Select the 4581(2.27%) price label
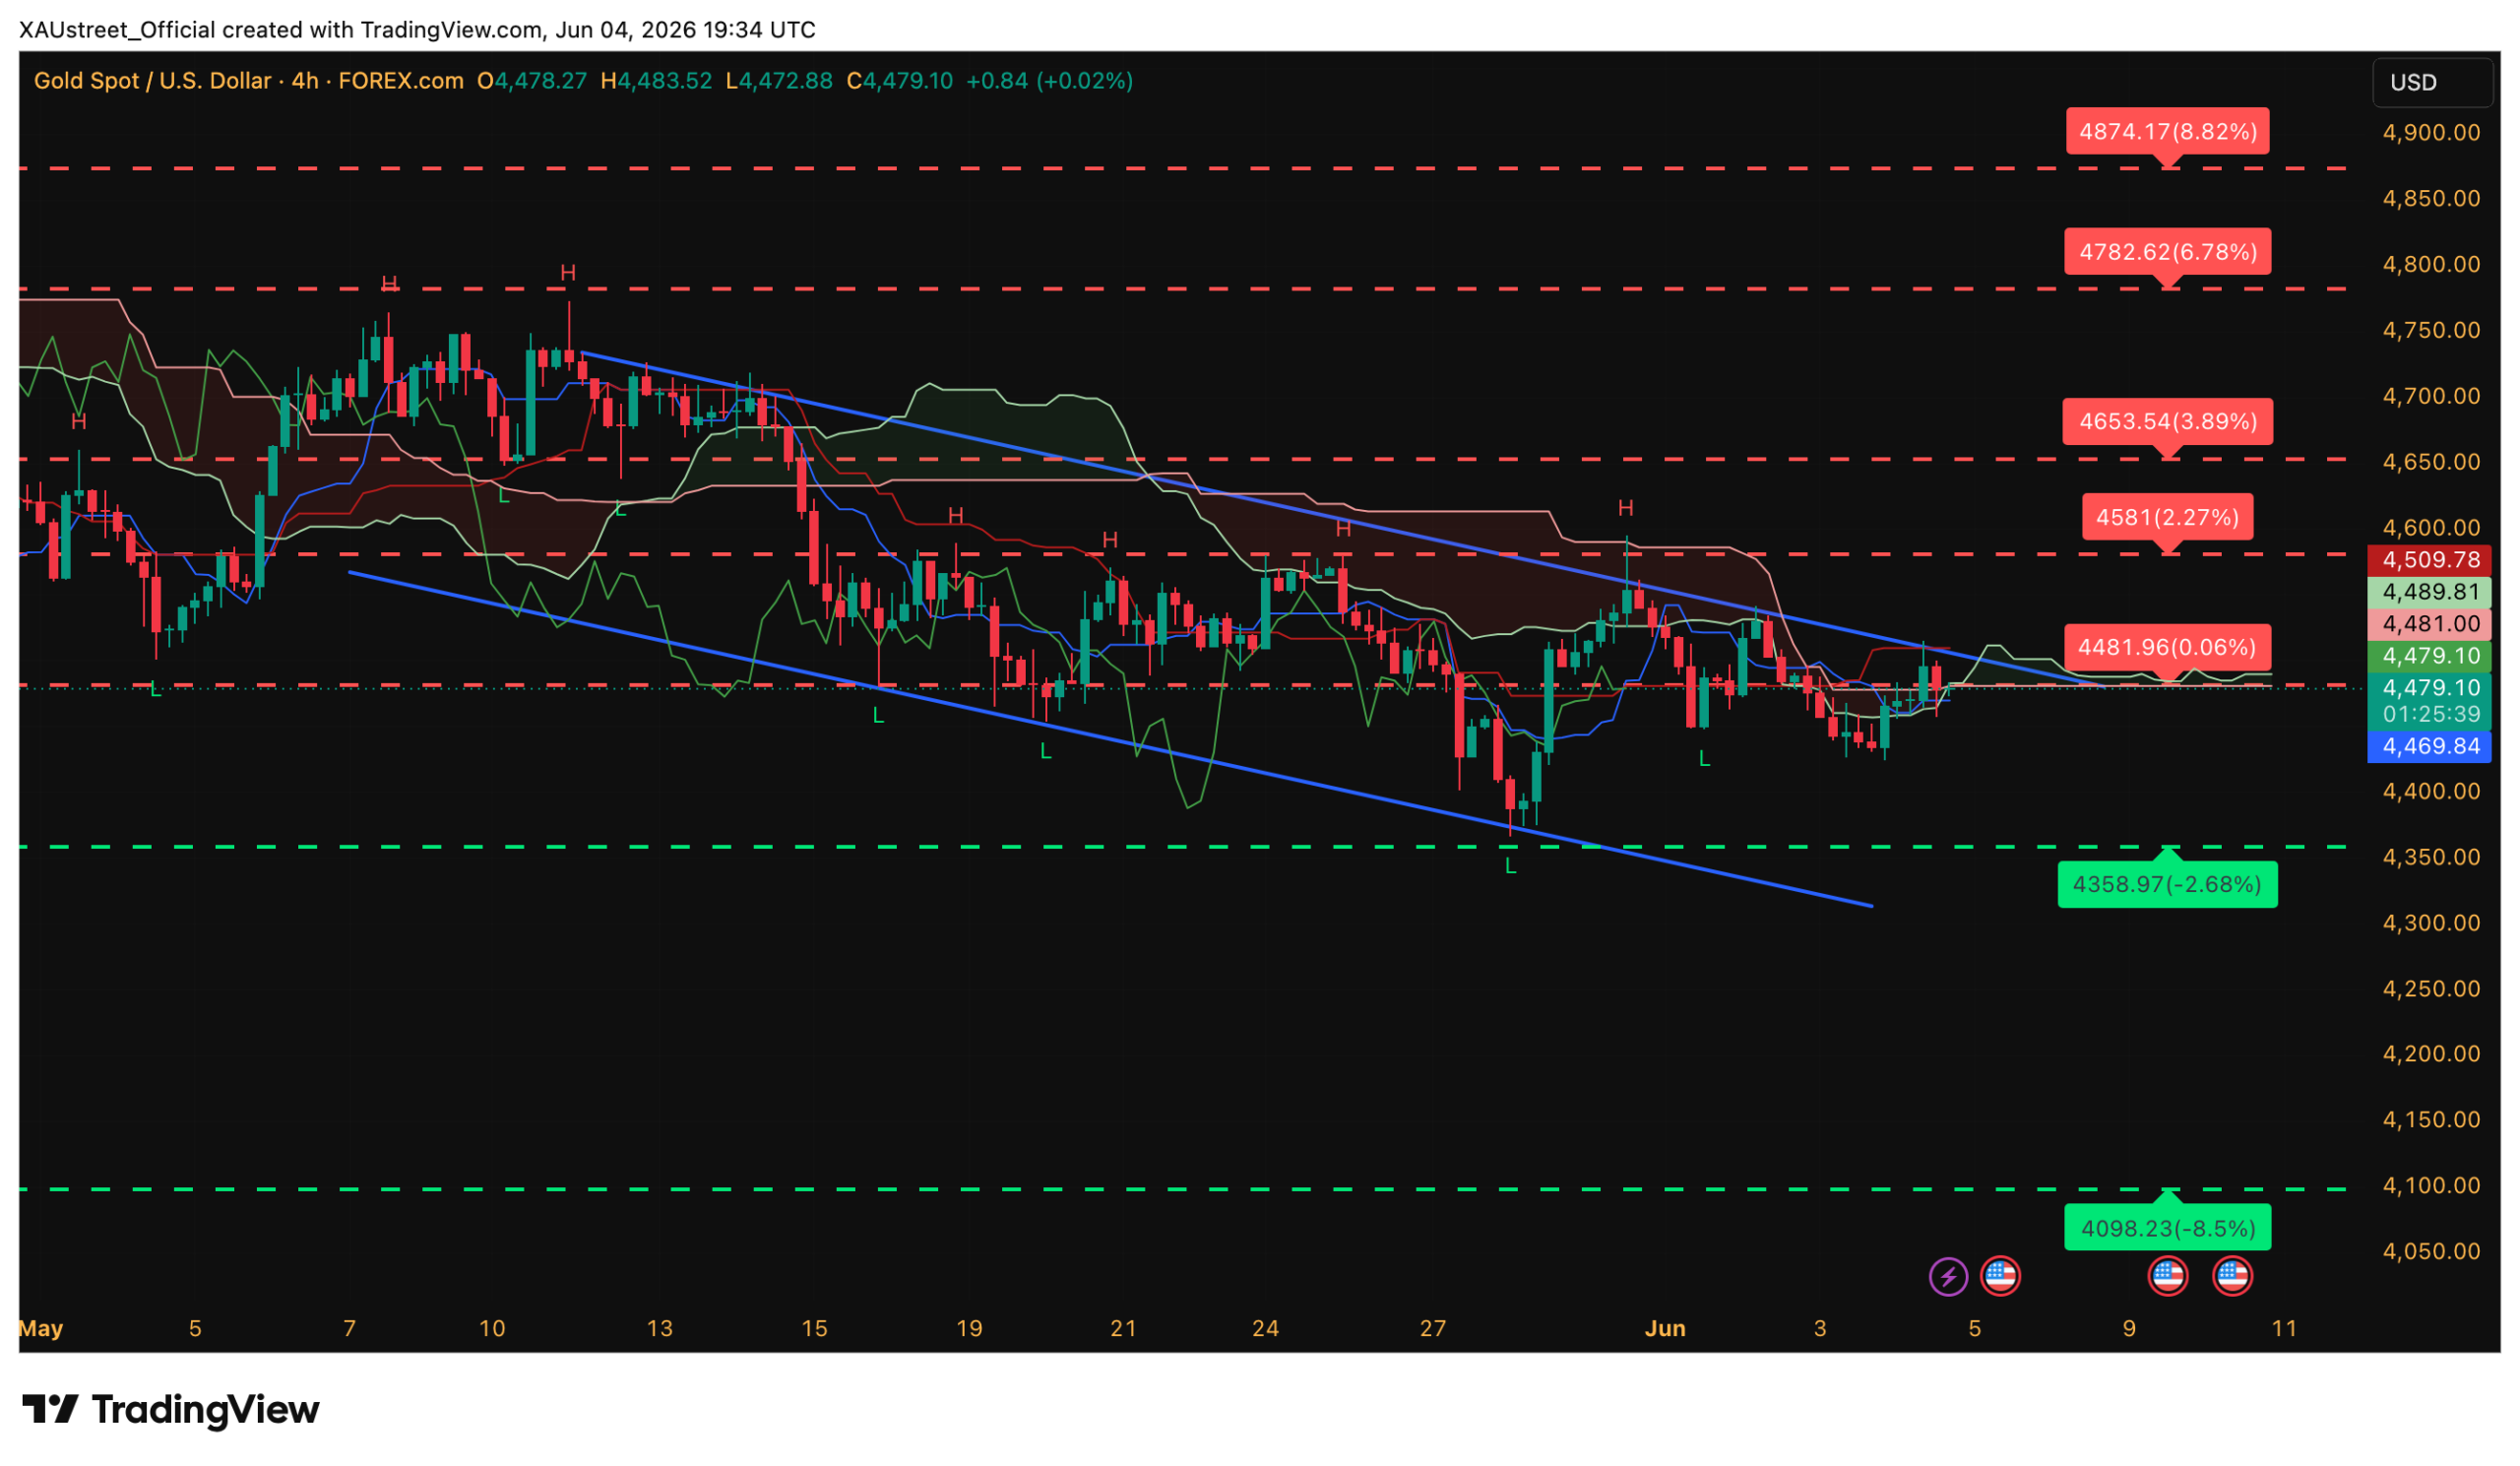Viewport: 2520px width, 1466px height. click(2167, 517)
